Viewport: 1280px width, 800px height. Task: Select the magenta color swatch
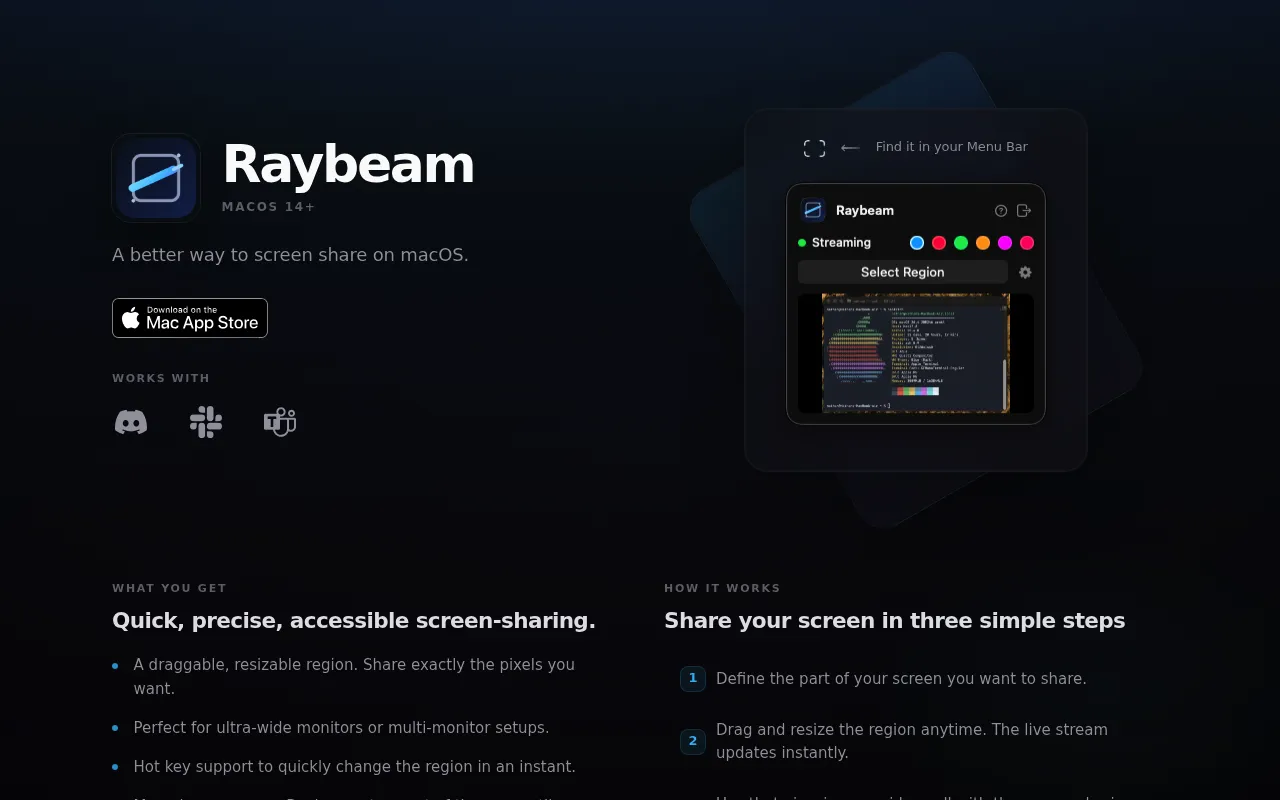click(1005, 243)
